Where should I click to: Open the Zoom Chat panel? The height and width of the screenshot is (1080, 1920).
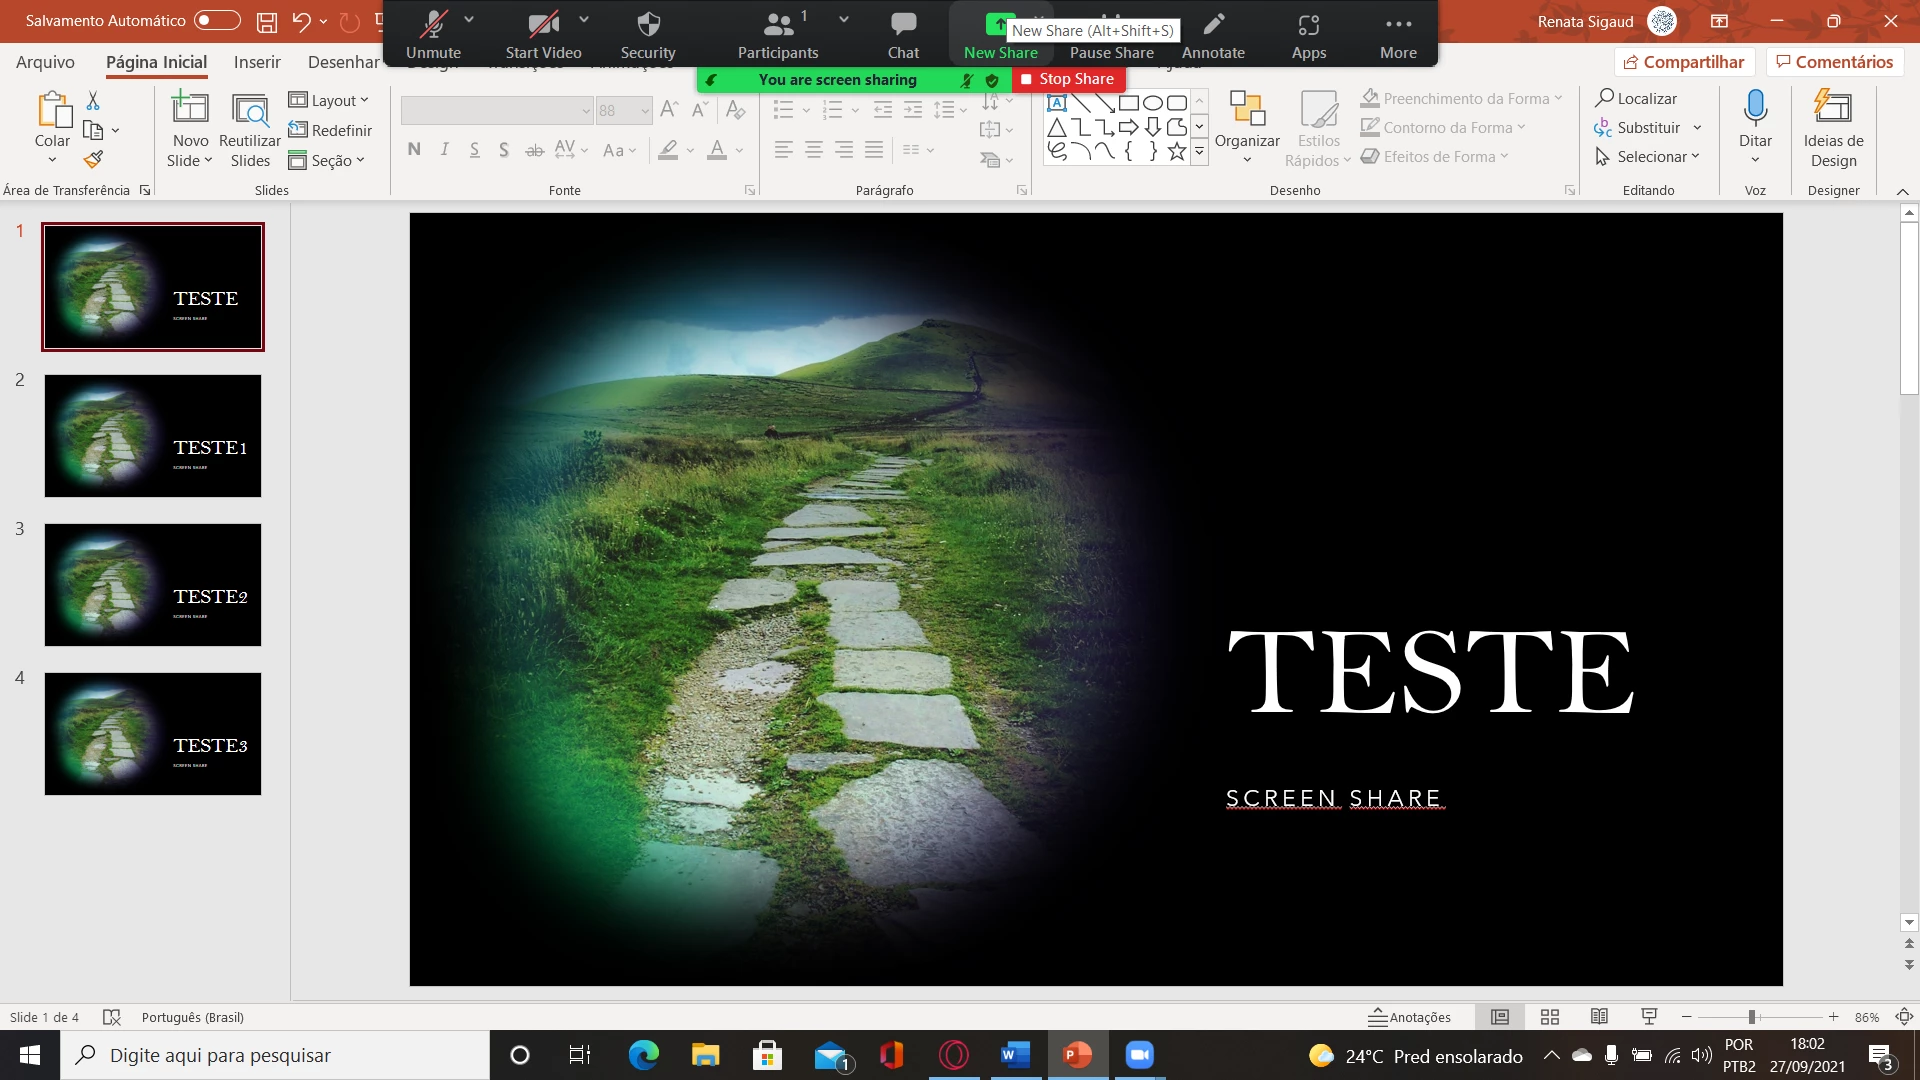[902, 35]
